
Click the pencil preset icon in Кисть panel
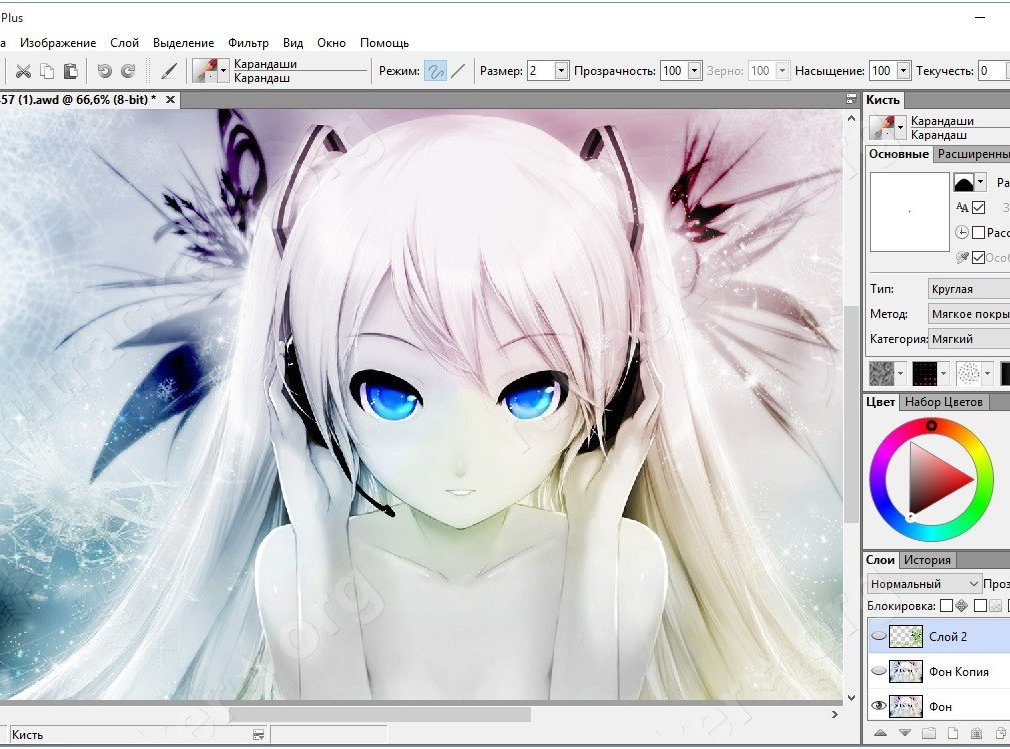point(882,127)
